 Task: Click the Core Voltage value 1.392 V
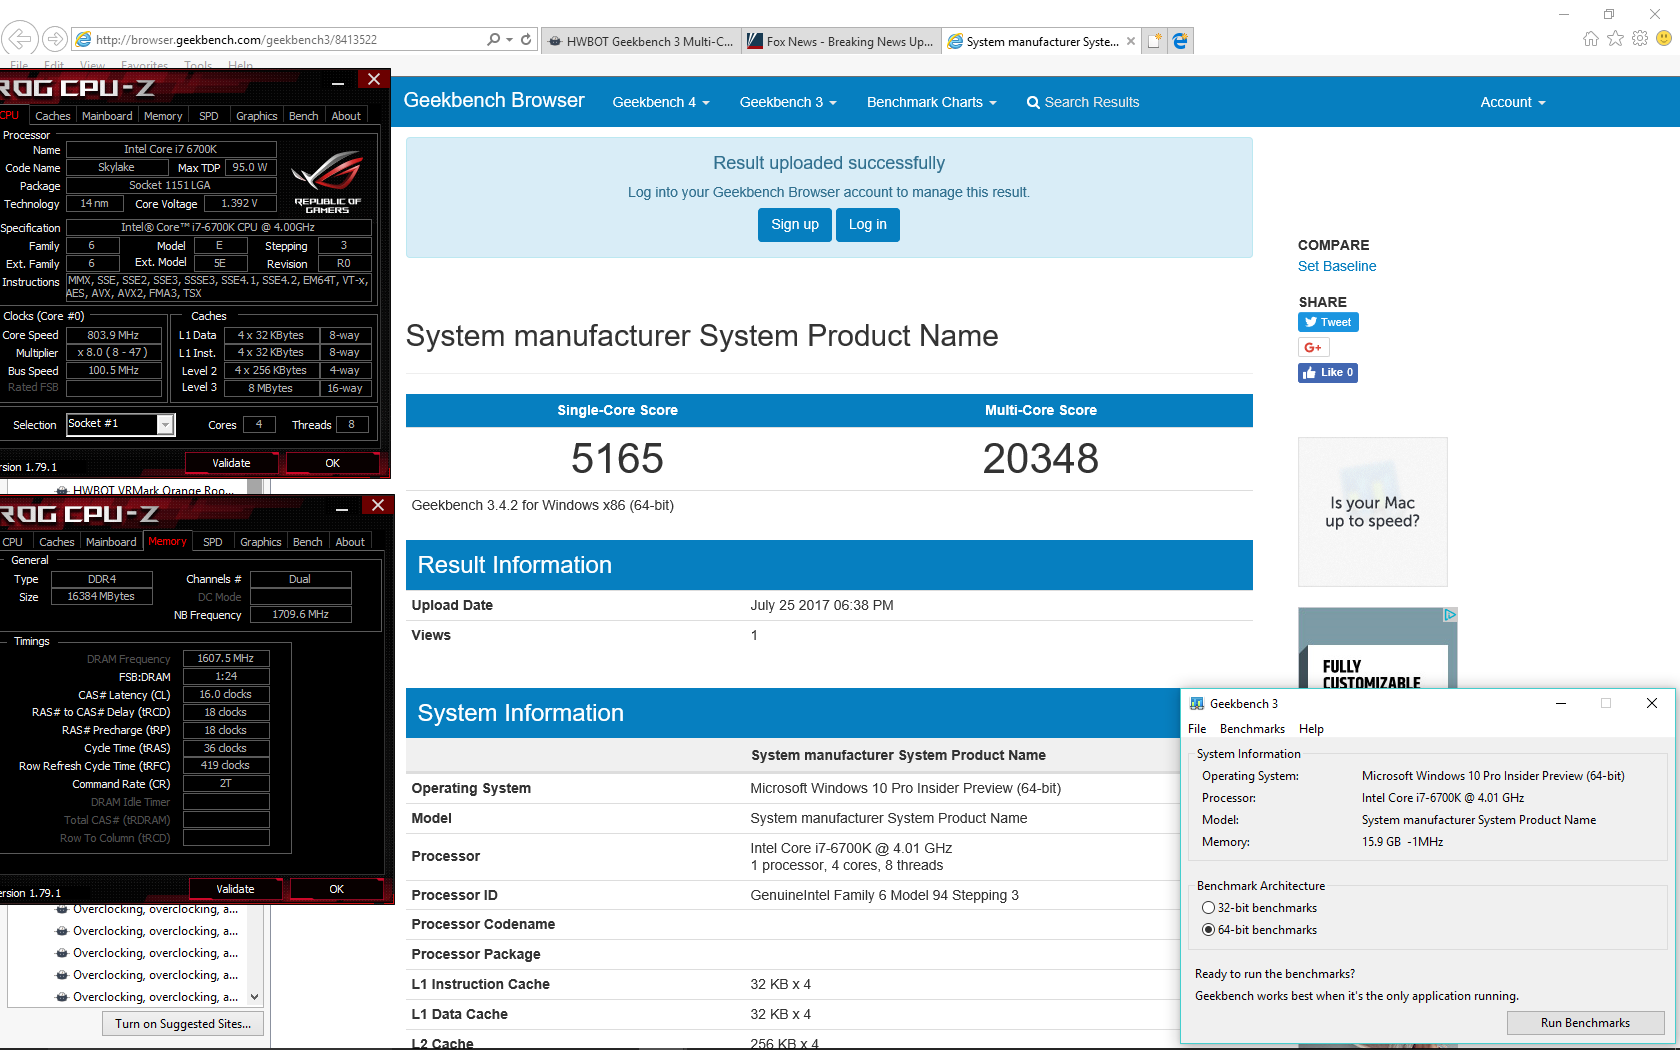[240, 204]
